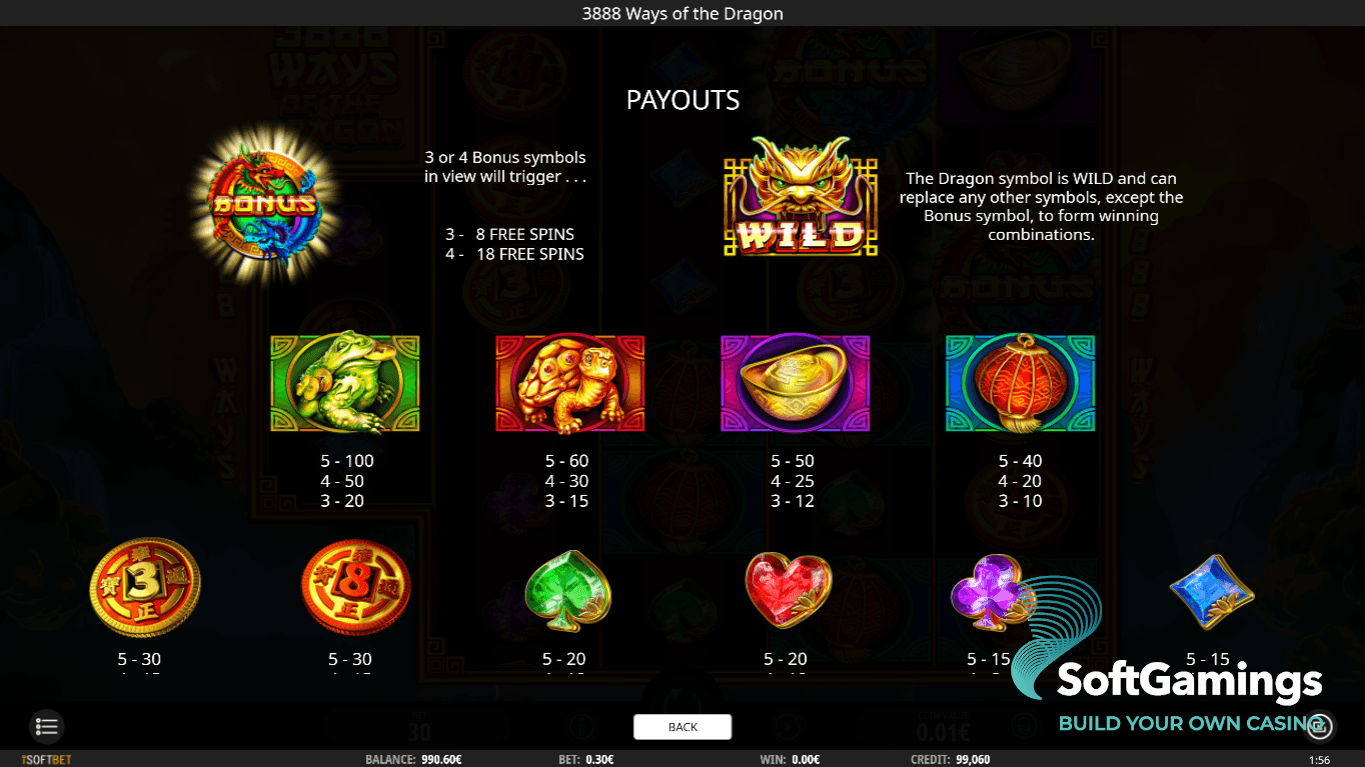Click the round icon at bottom right
The width and height of the screenshot is (1365, 767).
(1320, 725)
